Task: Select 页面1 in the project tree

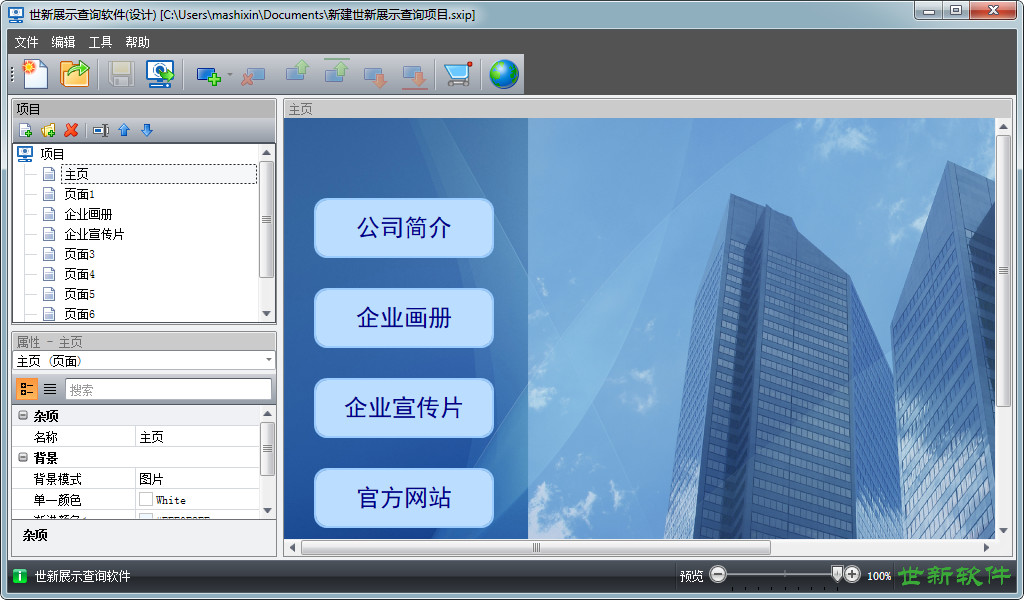Action: [x=79, y=195]
